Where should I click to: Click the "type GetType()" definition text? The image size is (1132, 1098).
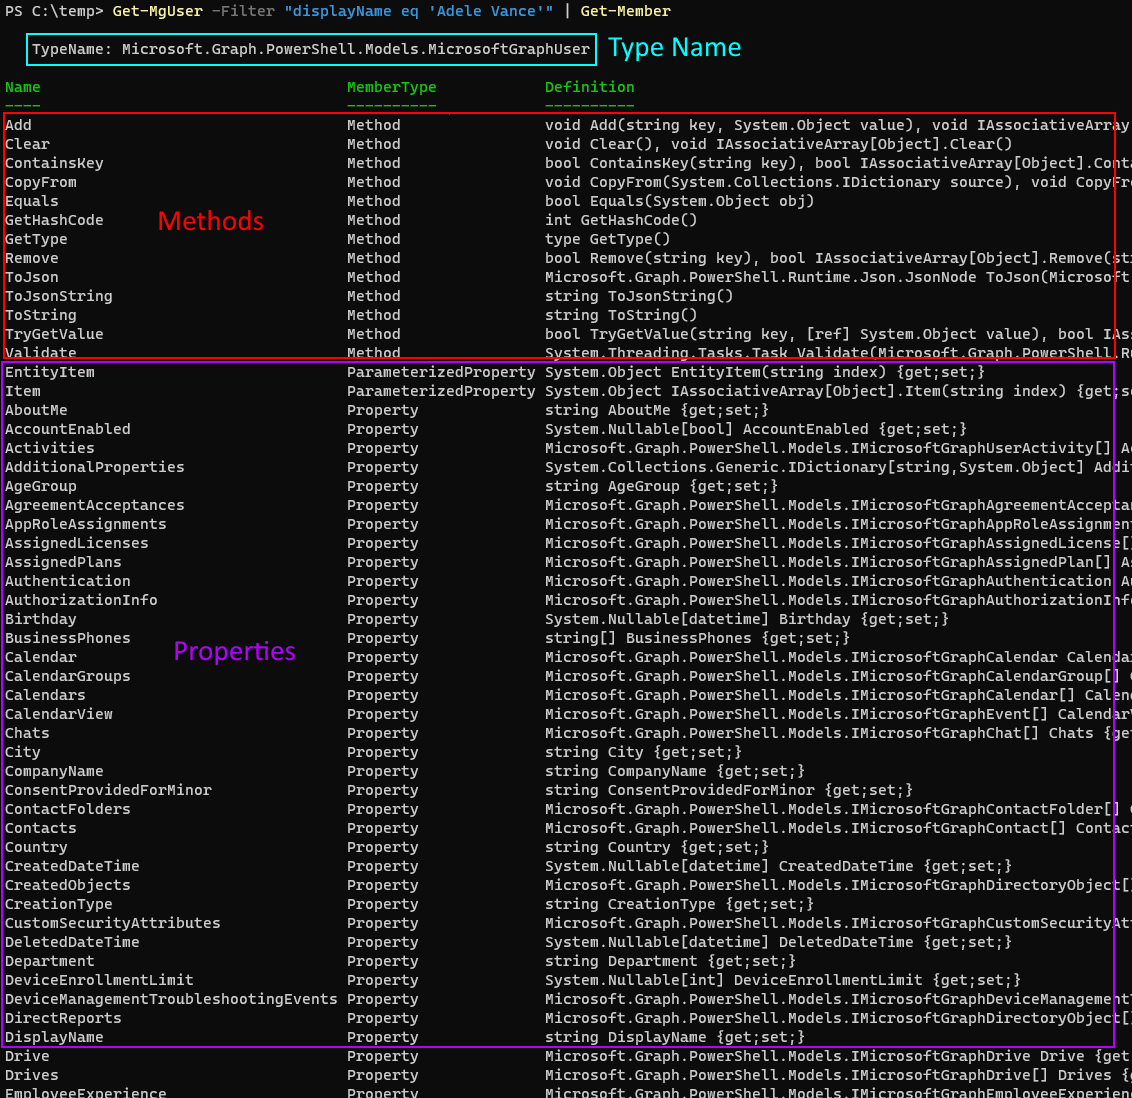pos(607,240)
